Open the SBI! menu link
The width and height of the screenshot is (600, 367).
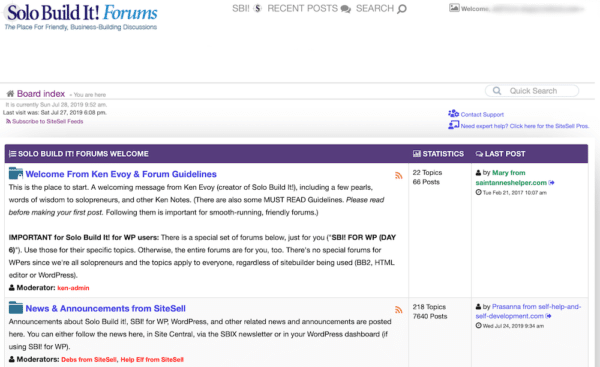click(x=241, y=8)
